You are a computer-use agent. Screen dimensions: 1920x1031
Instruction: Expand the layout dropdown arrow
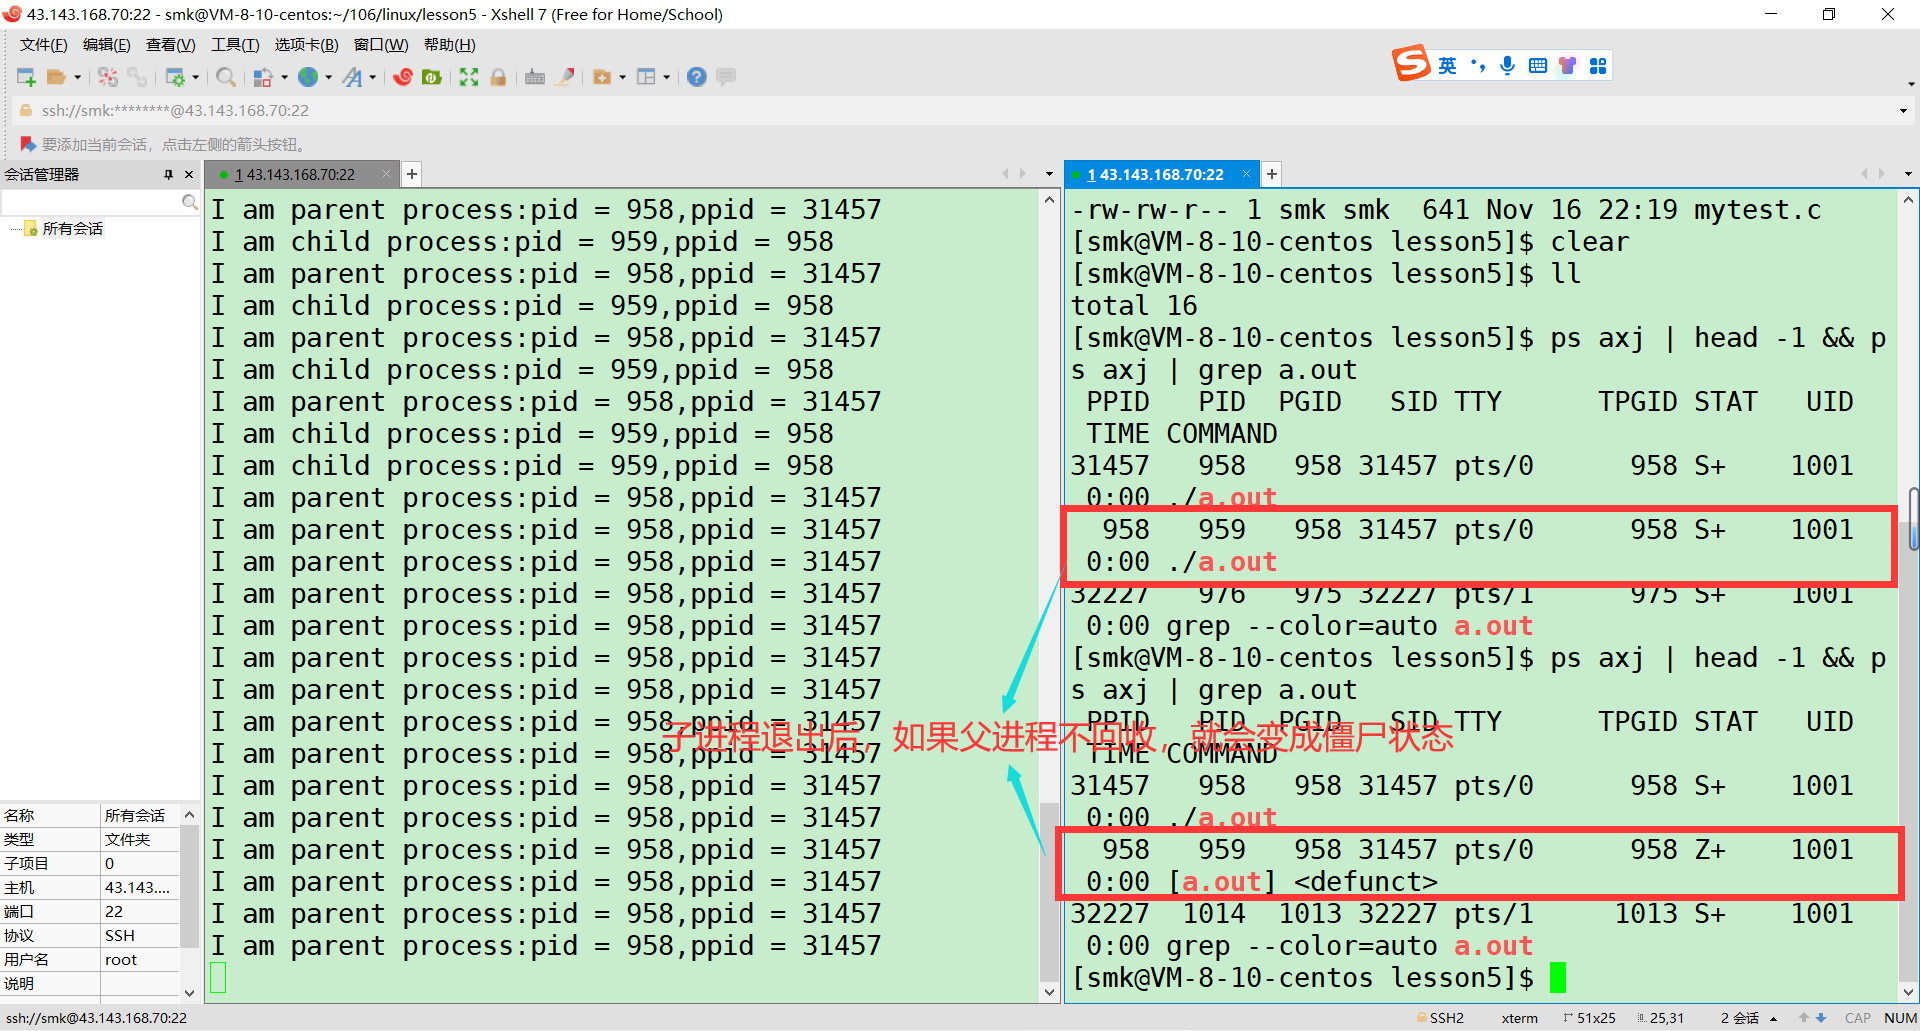(666, 77)
